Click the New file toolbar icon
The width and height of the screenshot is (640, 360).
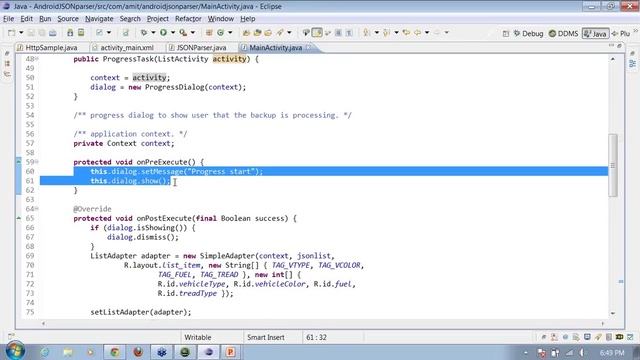coord(11,33)
